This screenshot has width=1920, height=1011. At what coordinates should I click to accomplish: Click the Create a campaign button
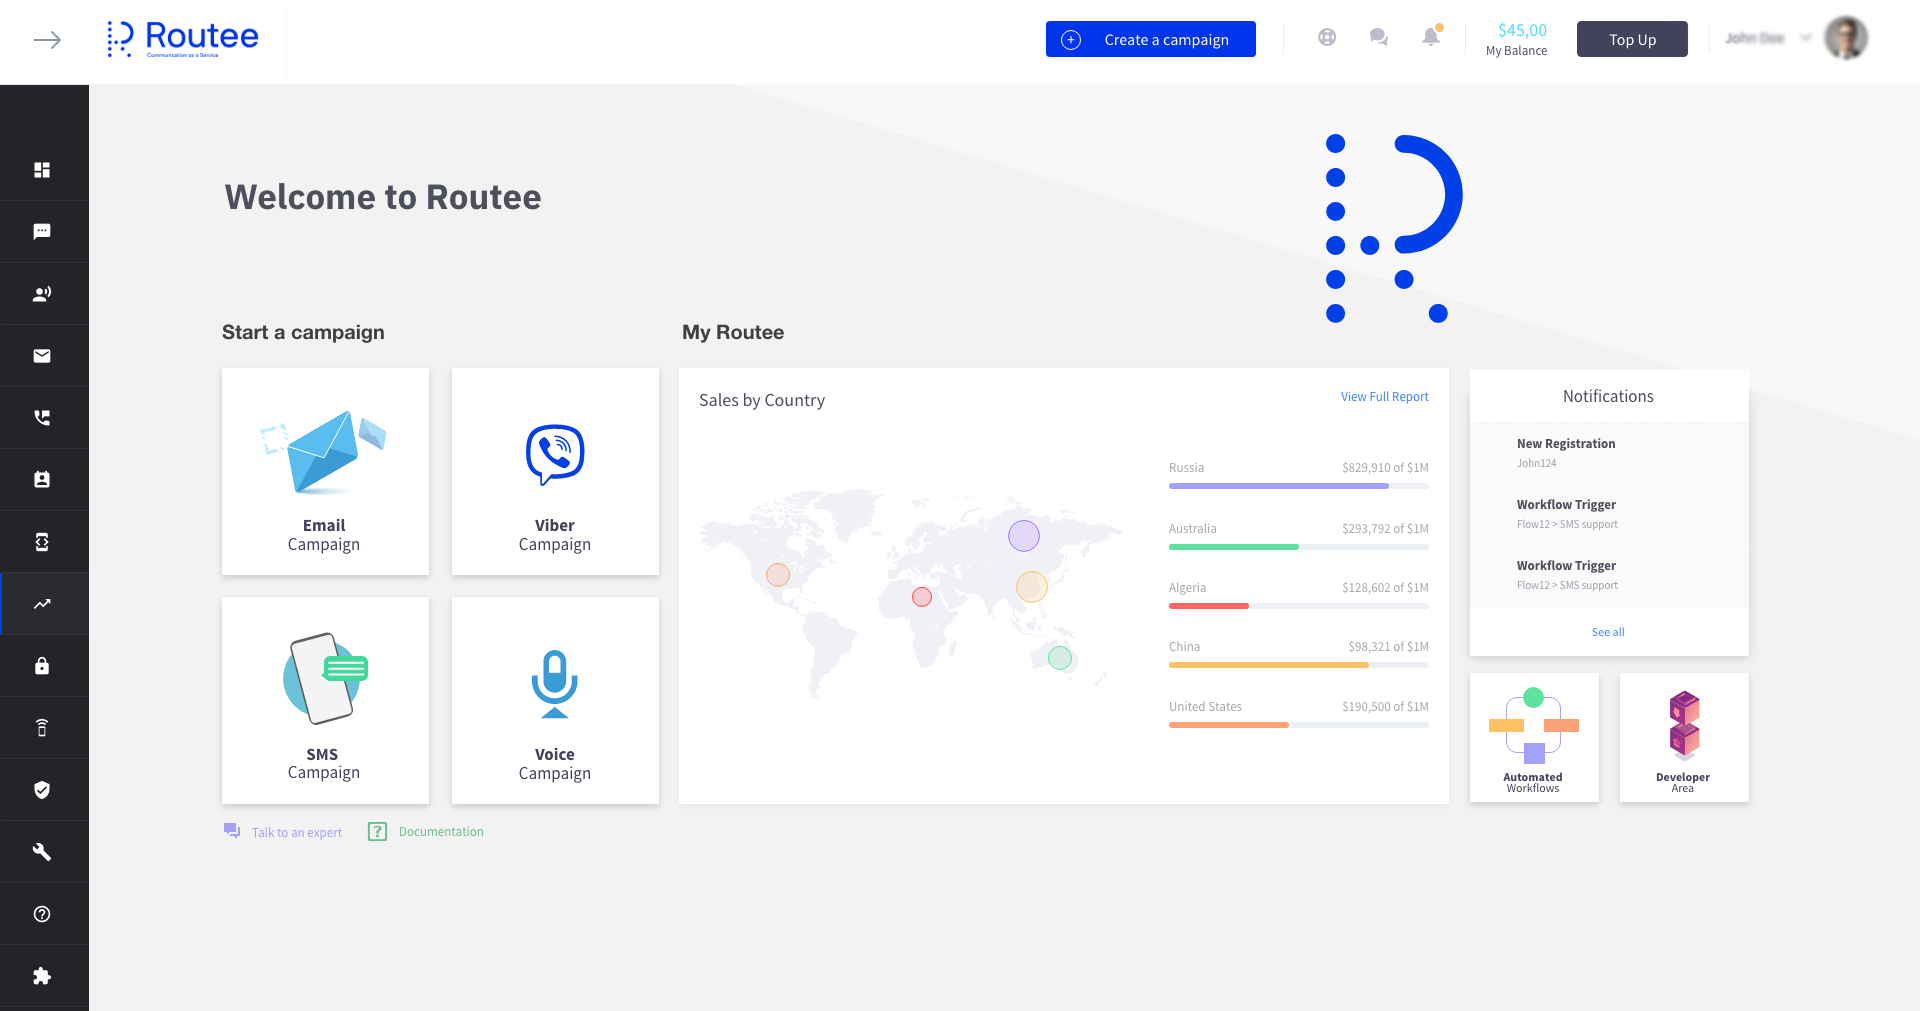click(1151, 39)
